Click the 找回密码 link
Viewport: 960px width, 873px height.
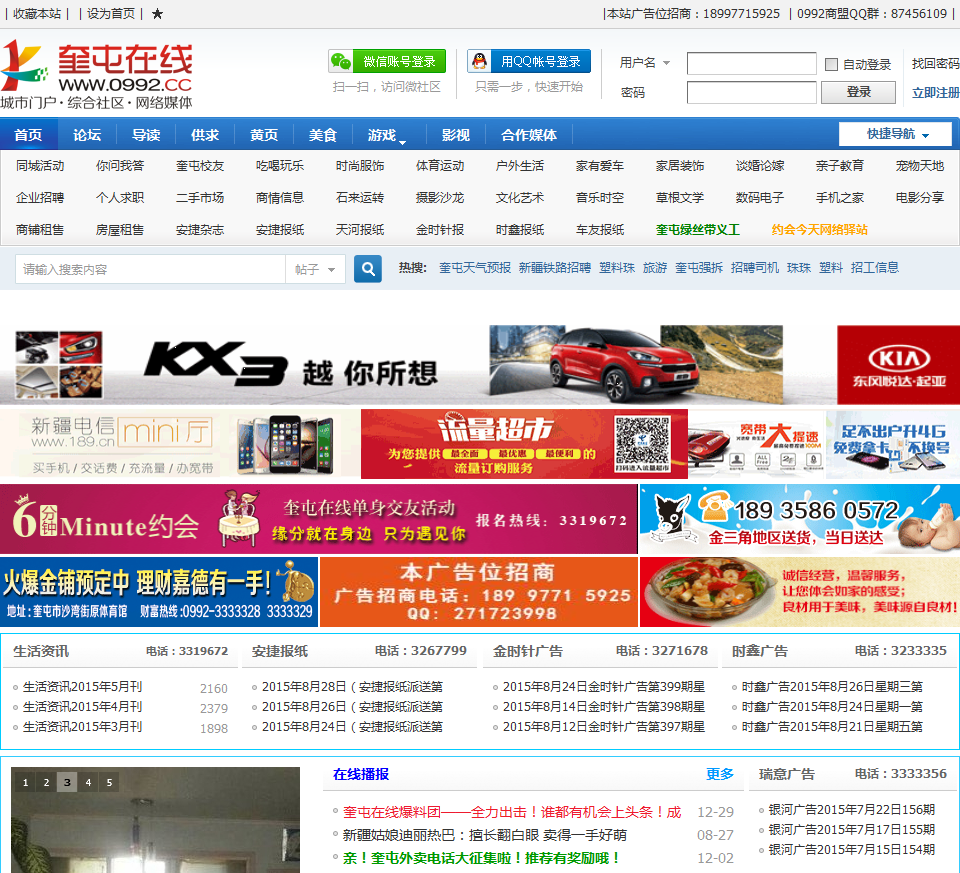click(935, 64)
